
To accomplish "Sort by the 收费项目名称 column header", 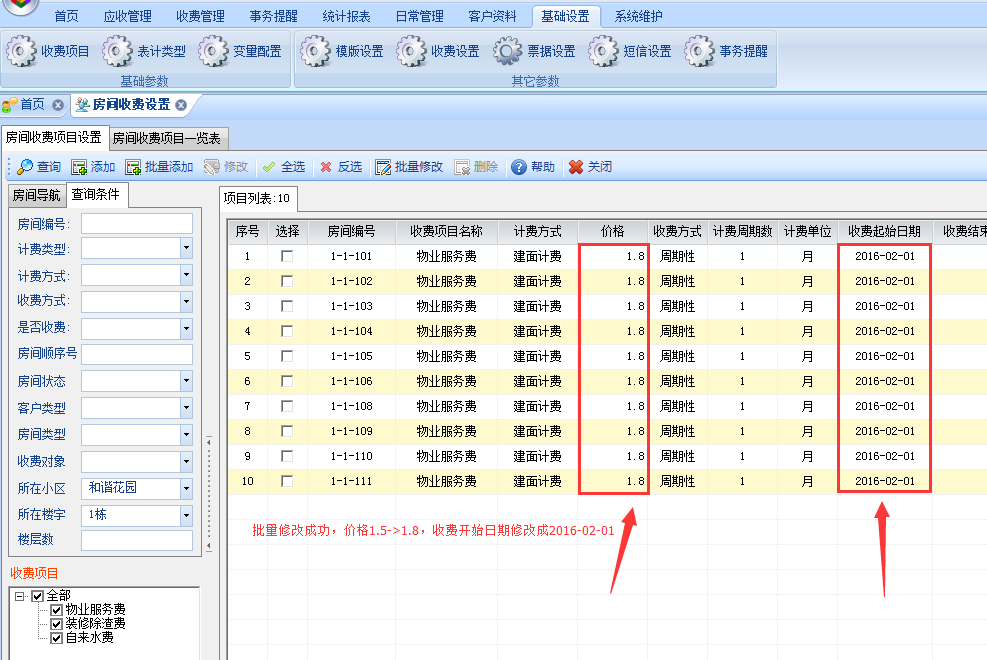I will pos(446,232).
